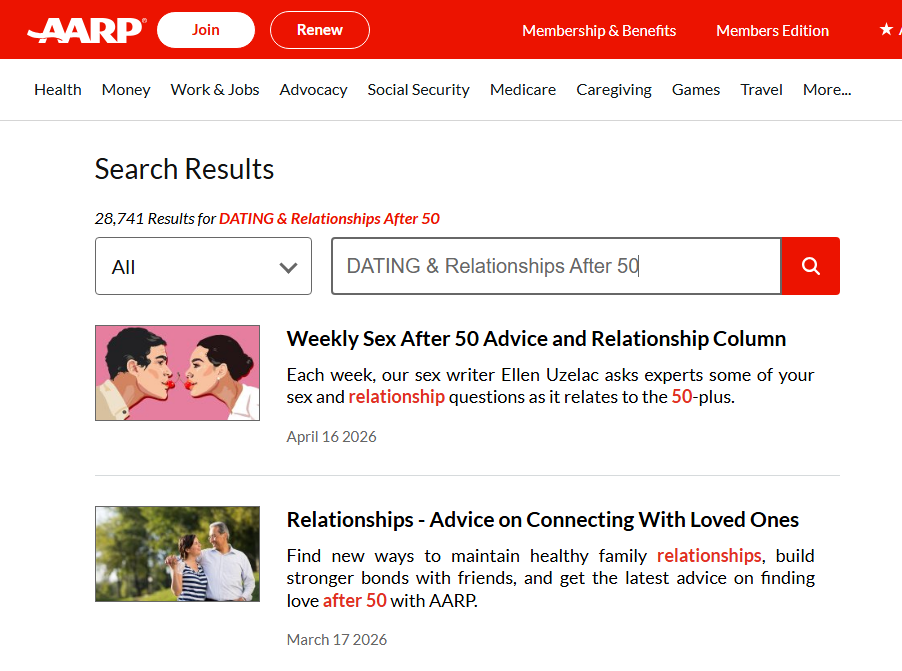
Task: Open the All category filter dropdown
Action: (x=204, y=266)
